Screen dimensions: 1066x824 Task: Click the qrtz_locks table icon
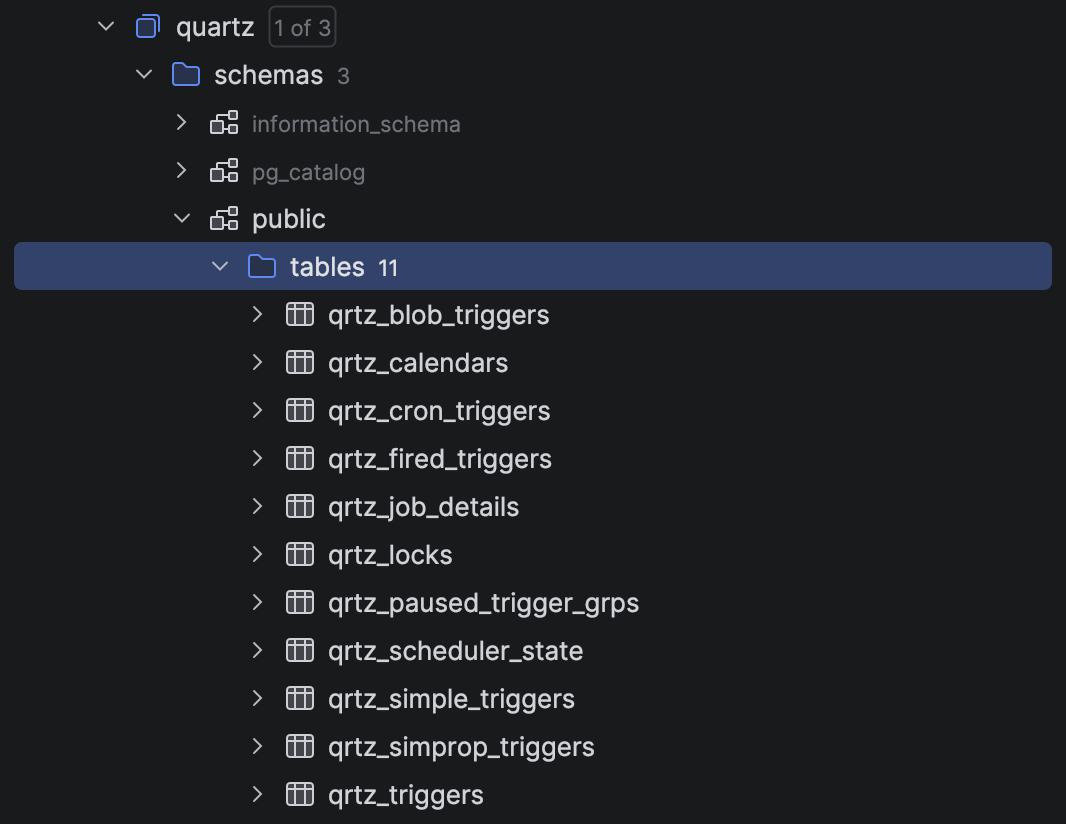(x=300, y=555)
